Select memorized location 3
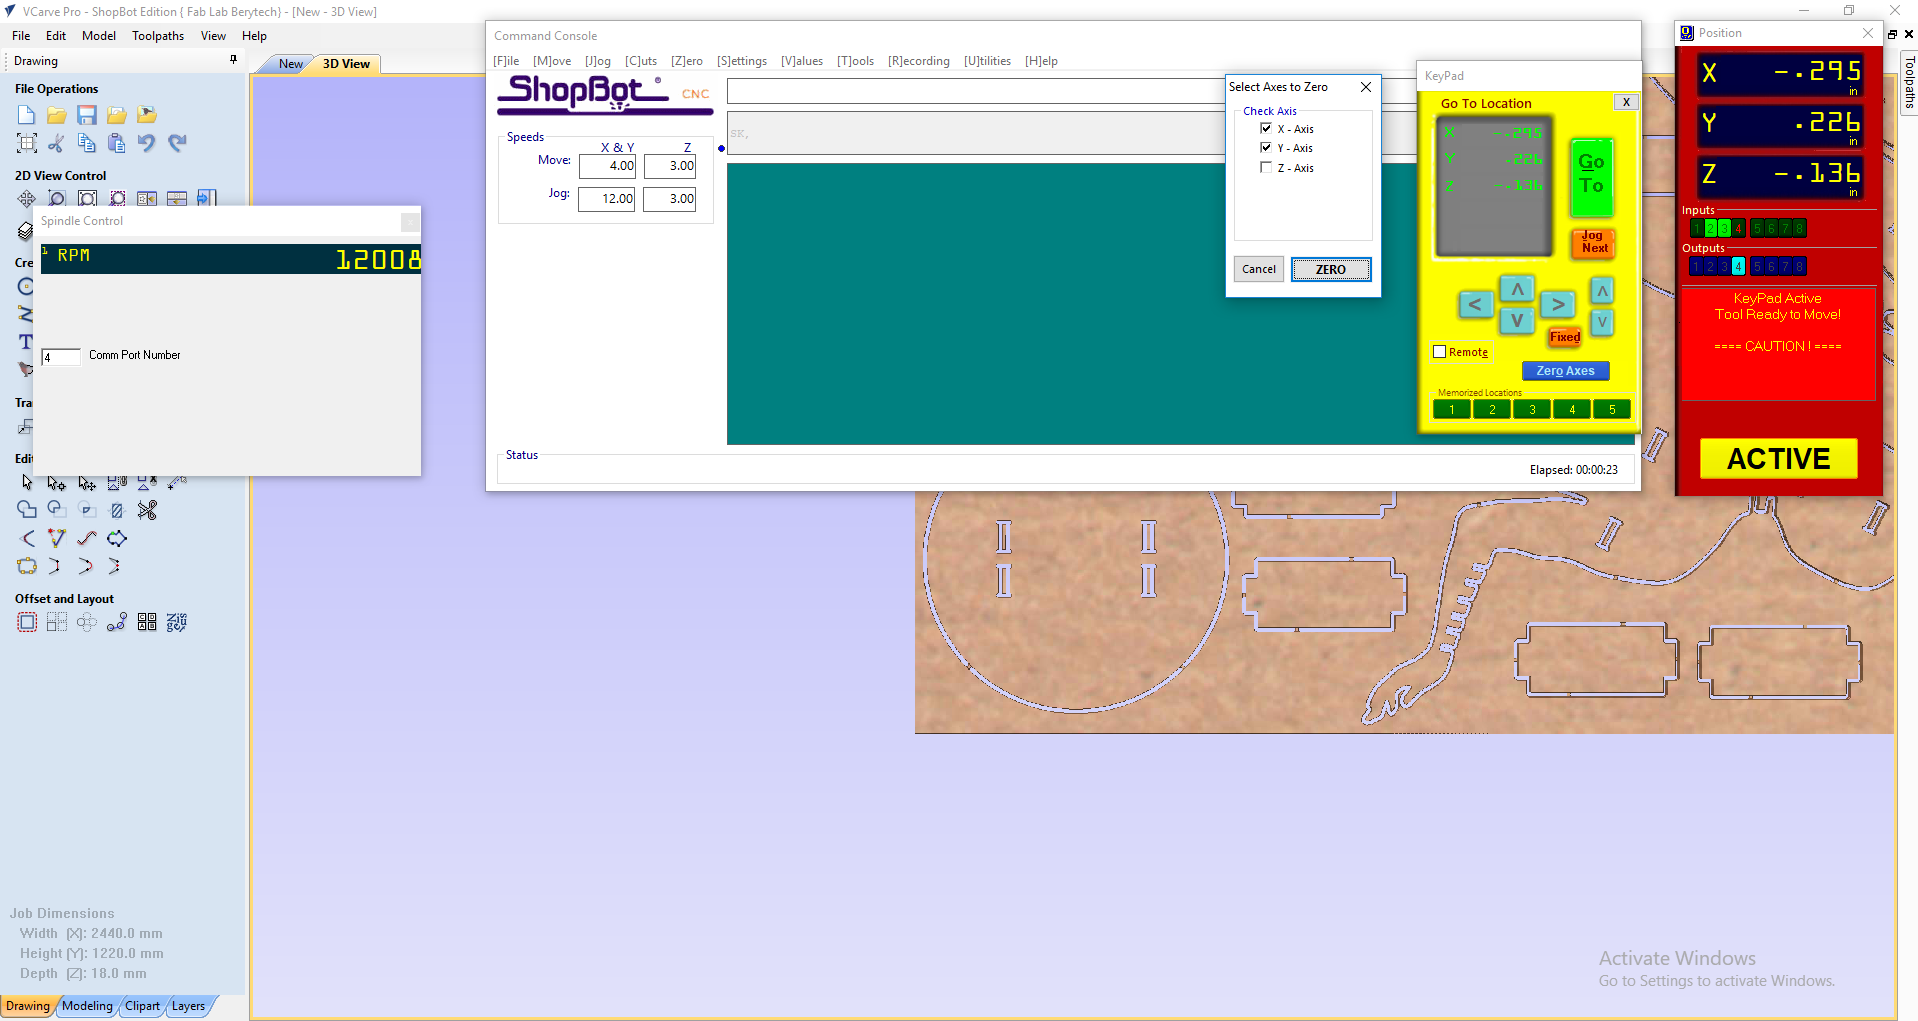The width and height of the screenshot is (1918, 1021). point(1531,409)
